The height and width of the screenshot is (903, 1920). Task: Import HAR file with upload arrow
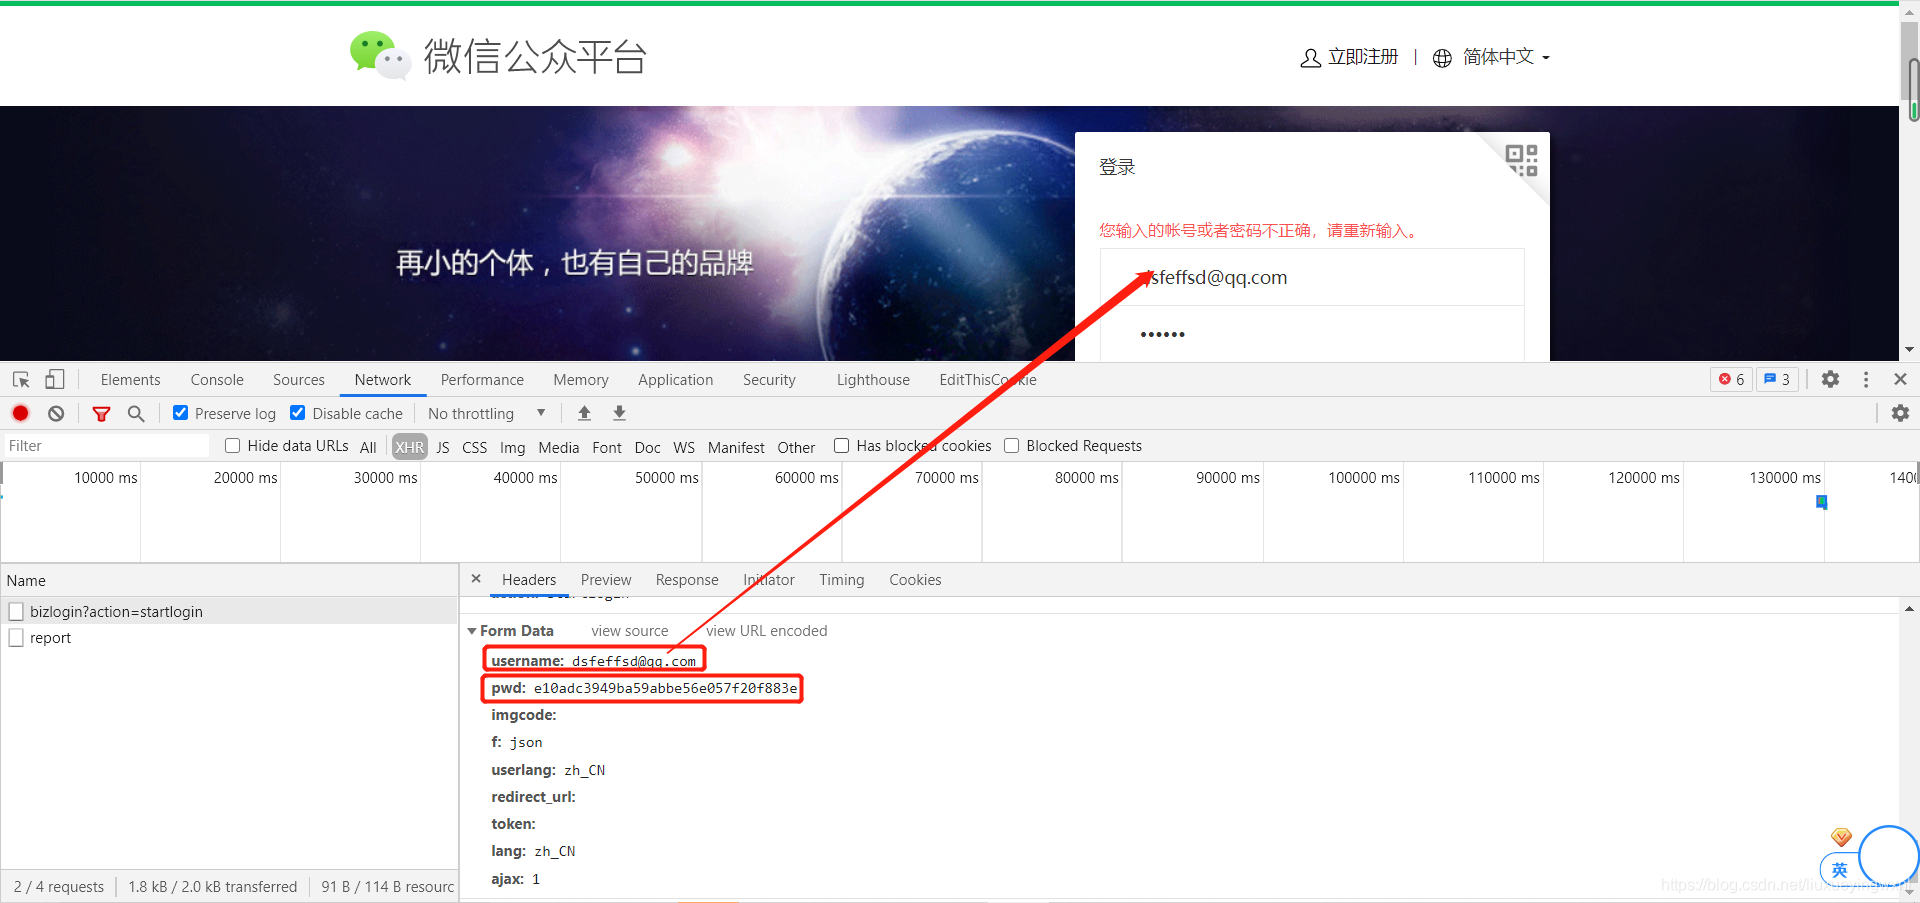click(x=585, y=413)
